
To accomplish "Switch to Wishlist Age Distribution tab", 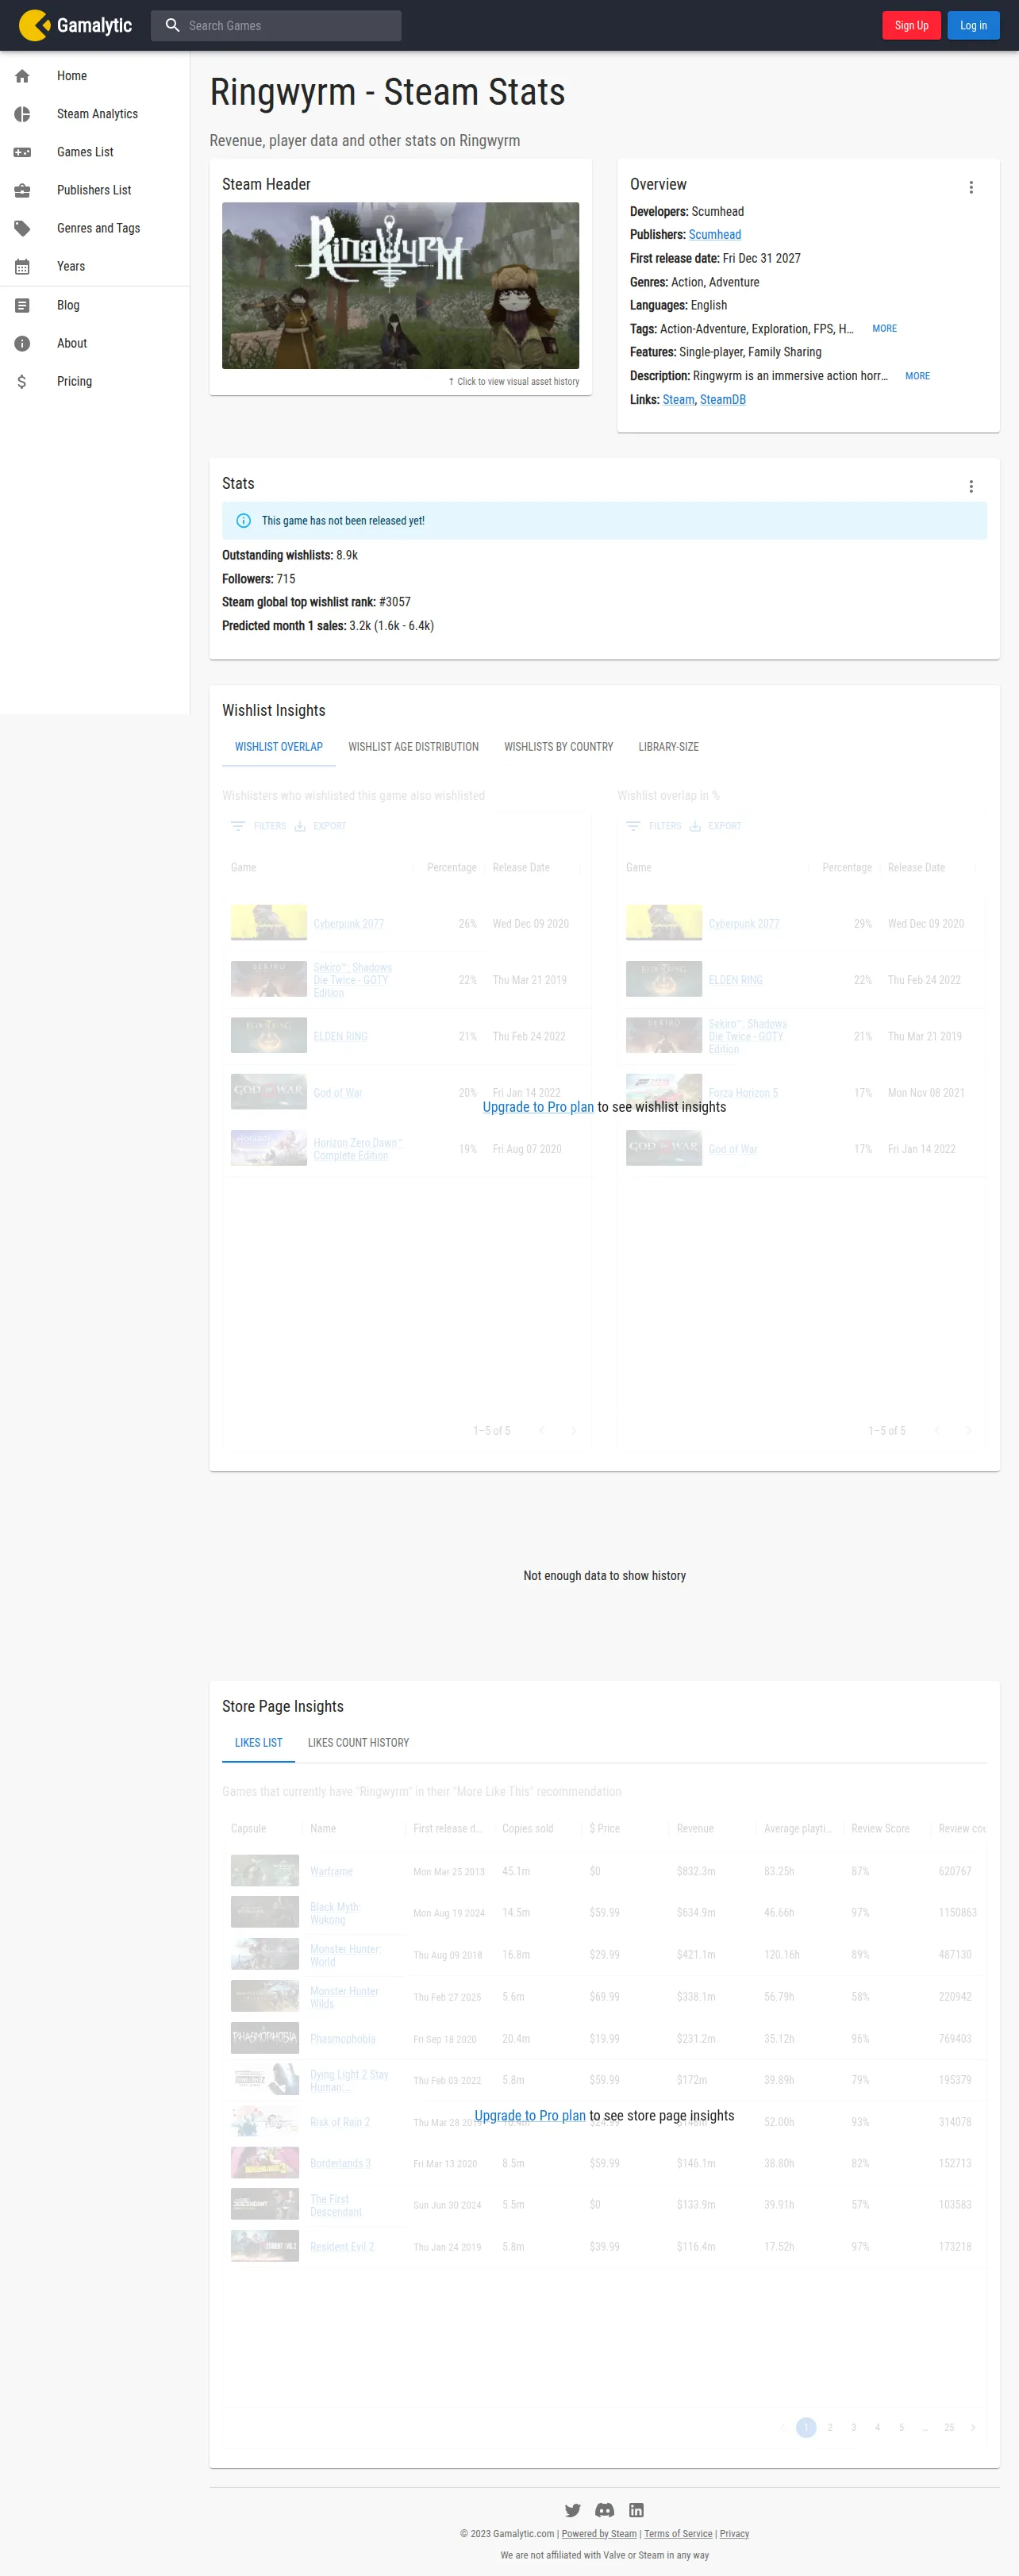I will point(413,747).
